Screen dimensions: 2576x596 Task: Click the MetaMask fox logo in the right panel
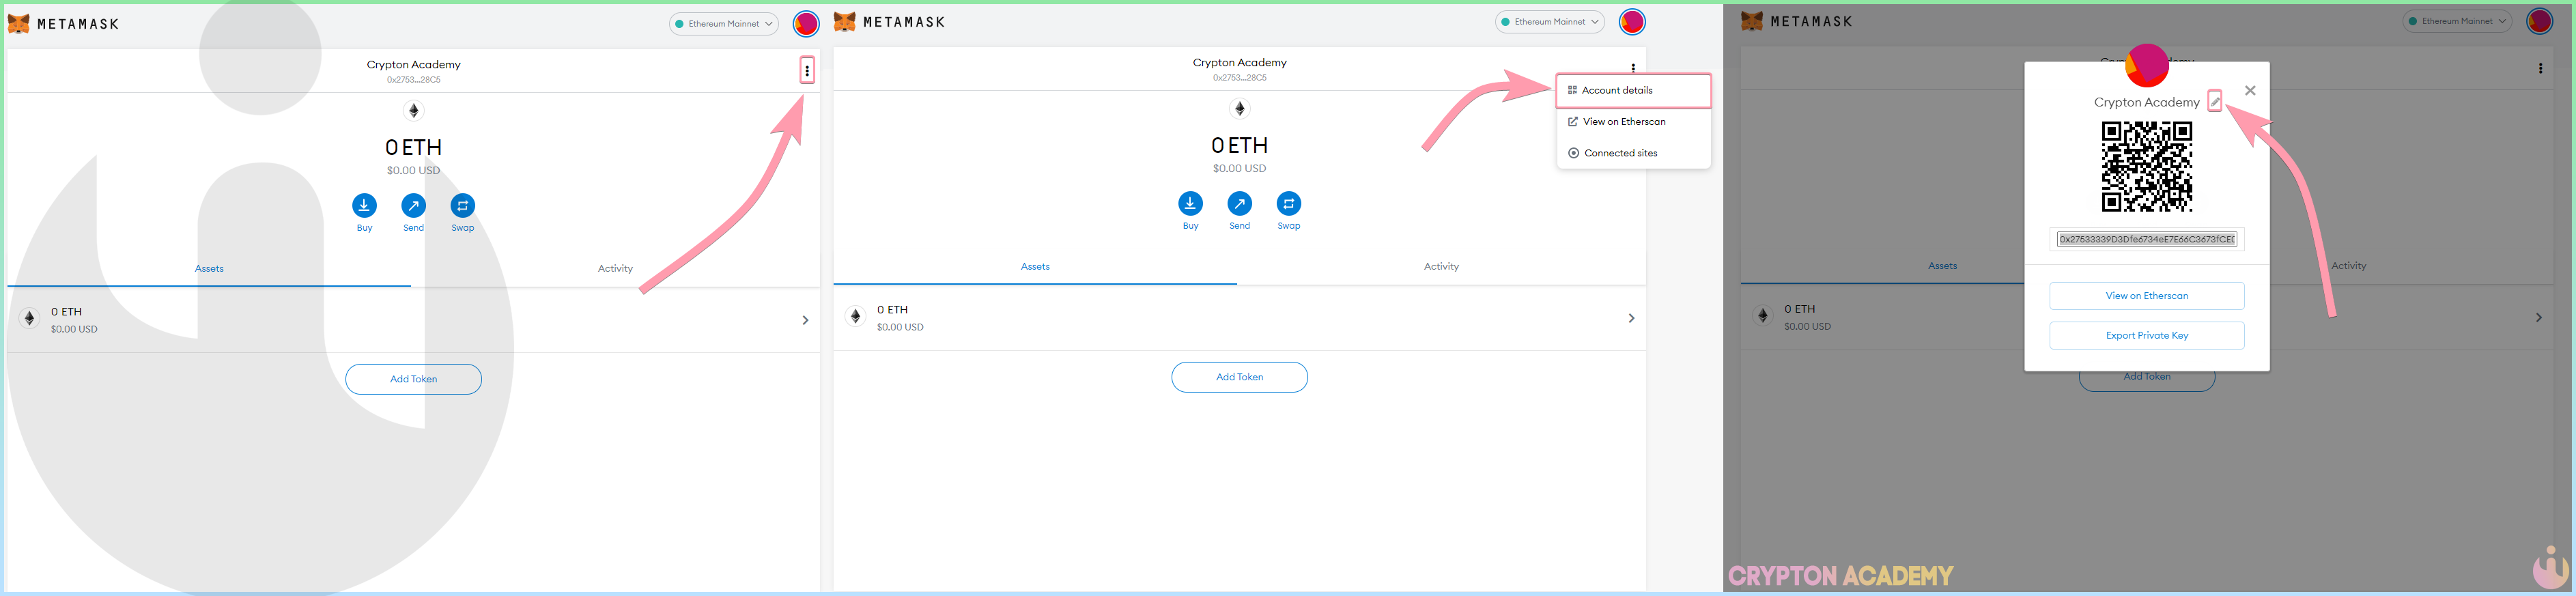(x=1752, y=21)
